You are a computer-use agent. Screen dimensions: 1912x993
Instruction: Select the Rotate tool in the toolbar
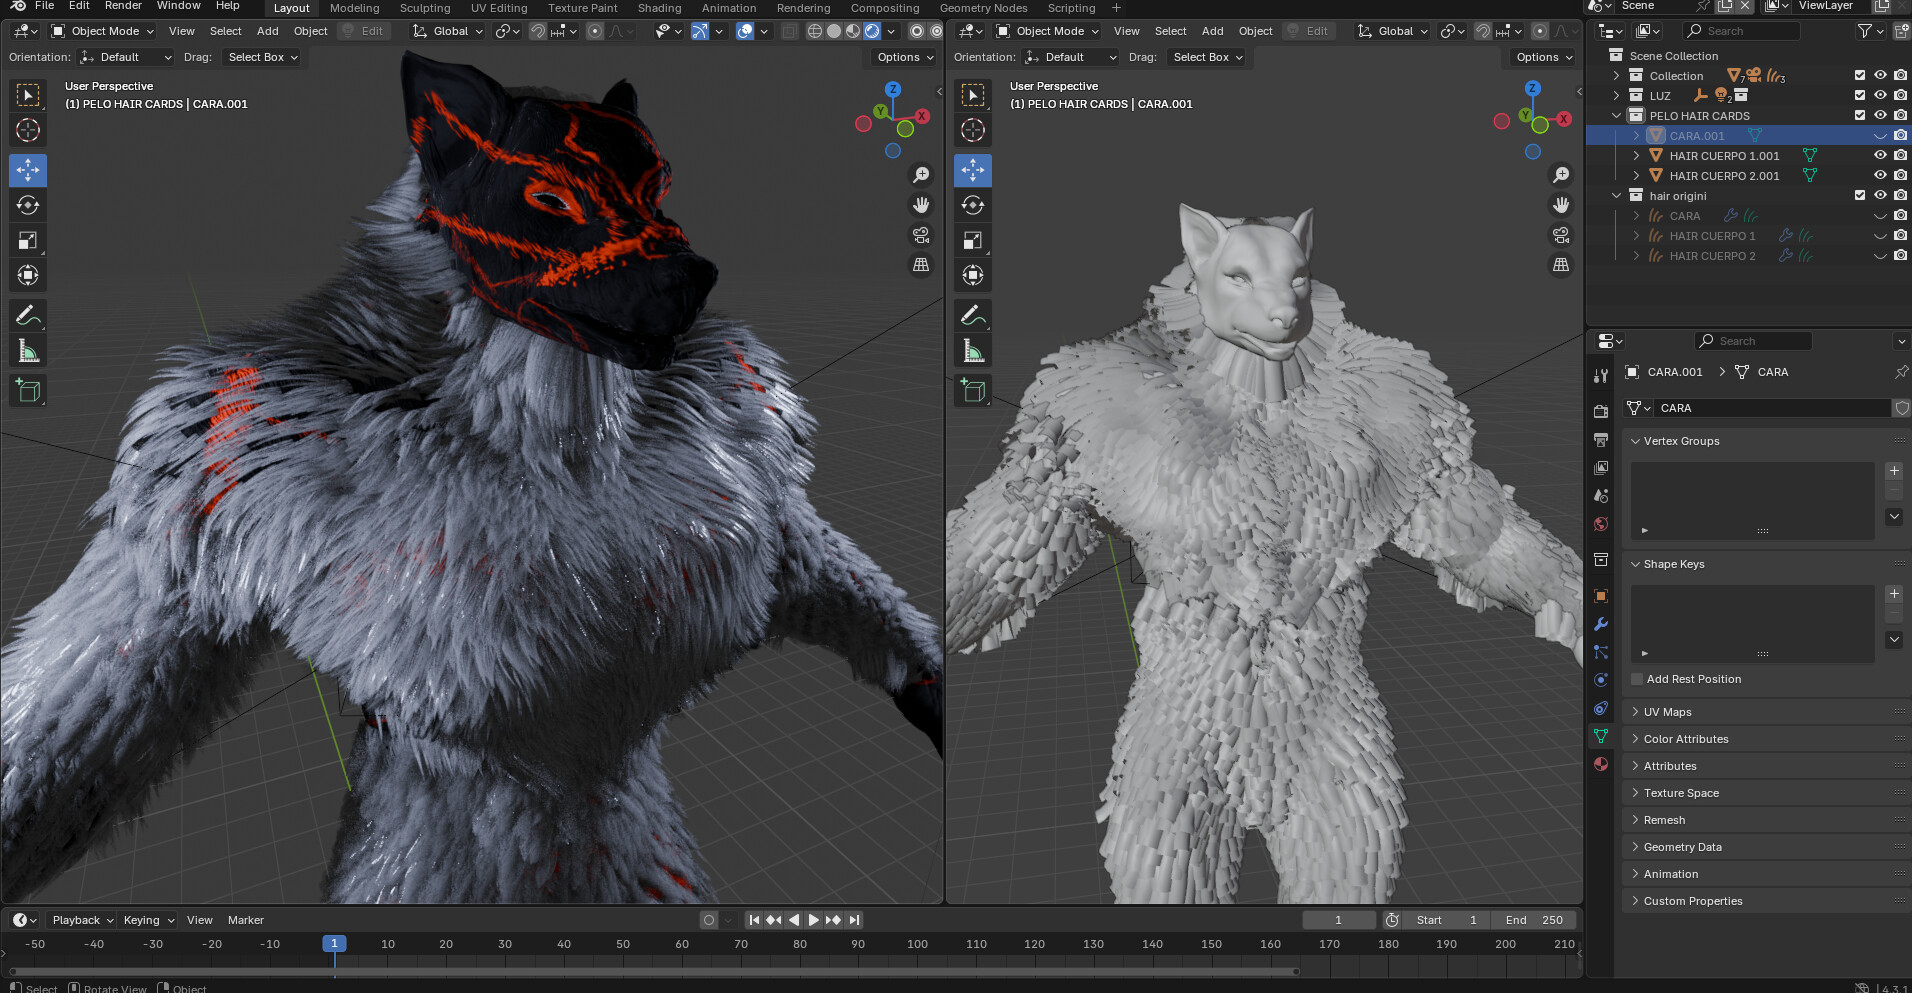(x=28, y=205)
